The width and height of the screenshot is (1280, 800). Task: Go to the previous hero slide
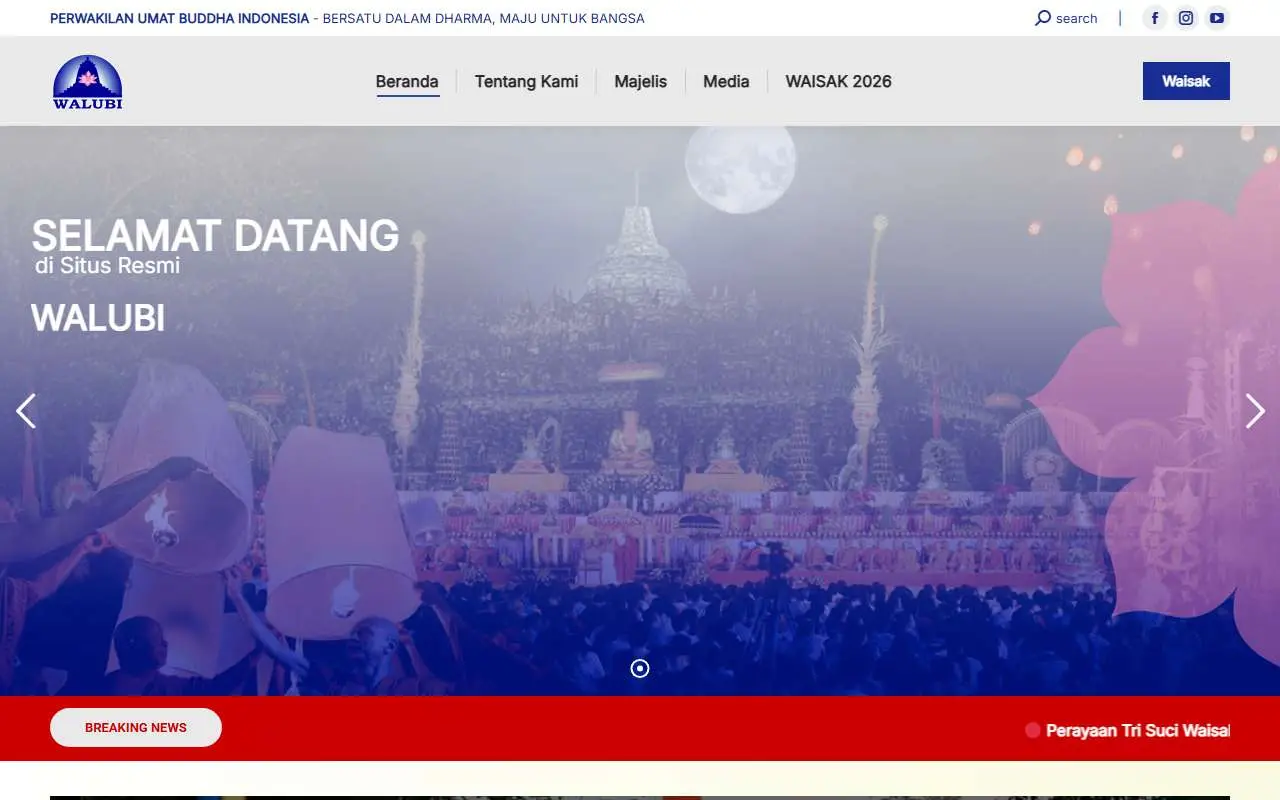pos(26,411)
